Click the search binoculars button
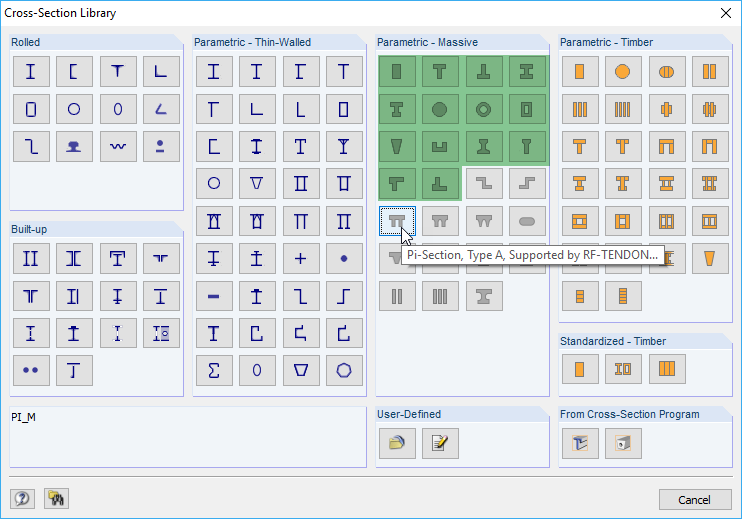The width and height of the screenshot is (742, 519). pos(56,499)
